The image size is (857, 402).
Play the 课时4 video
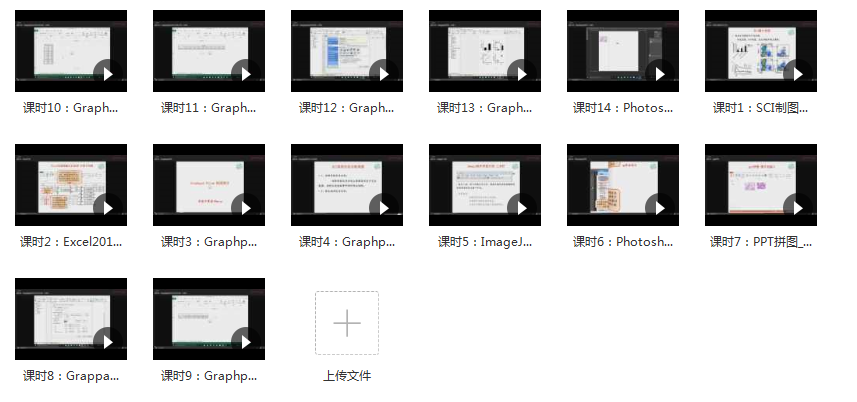[383, 208]
